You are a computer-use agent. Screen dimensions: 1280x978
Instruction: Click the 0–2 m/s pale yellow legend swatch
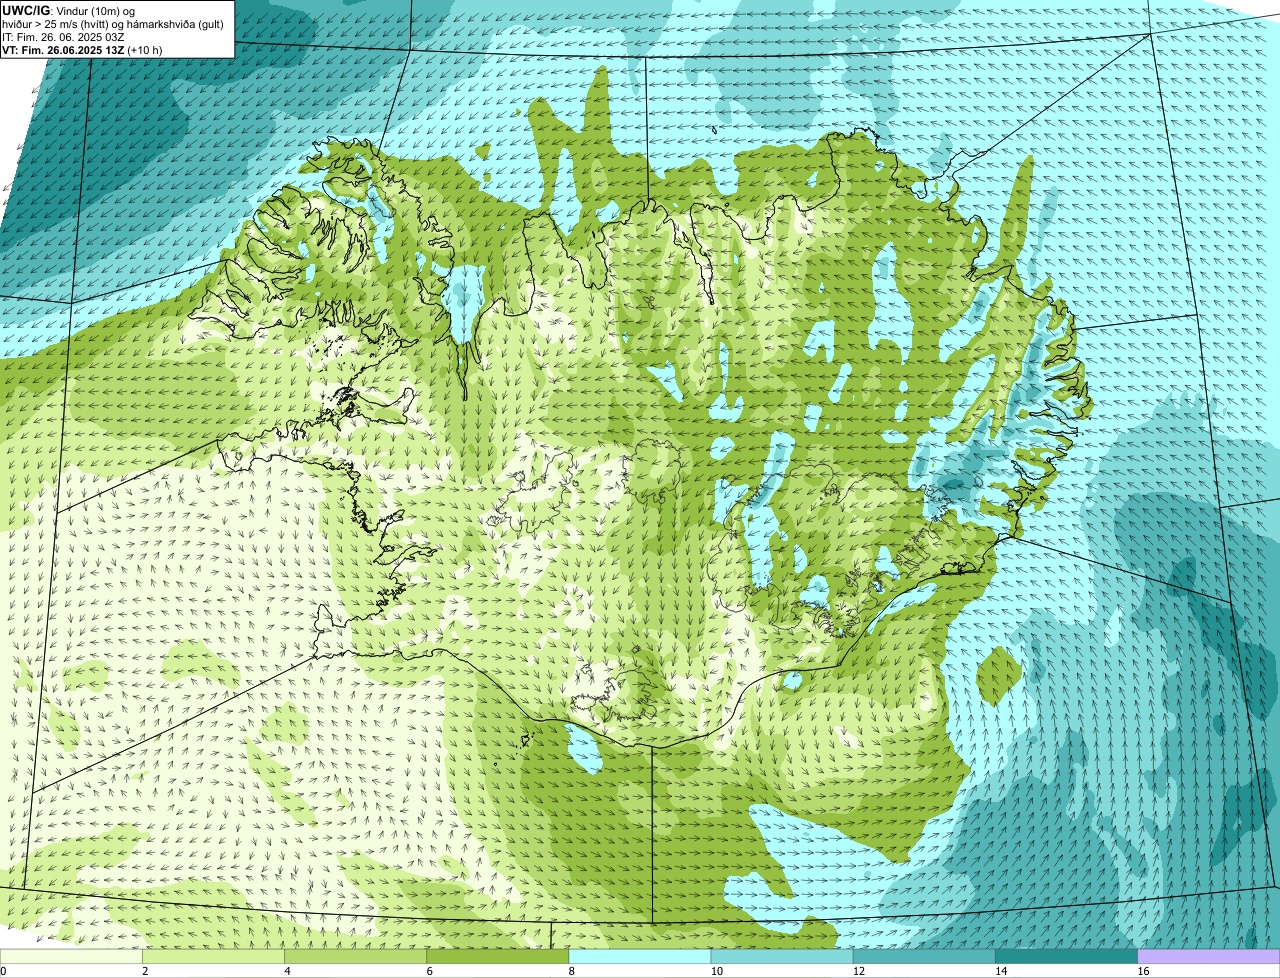pyautogui.click(x=71, y=956)
